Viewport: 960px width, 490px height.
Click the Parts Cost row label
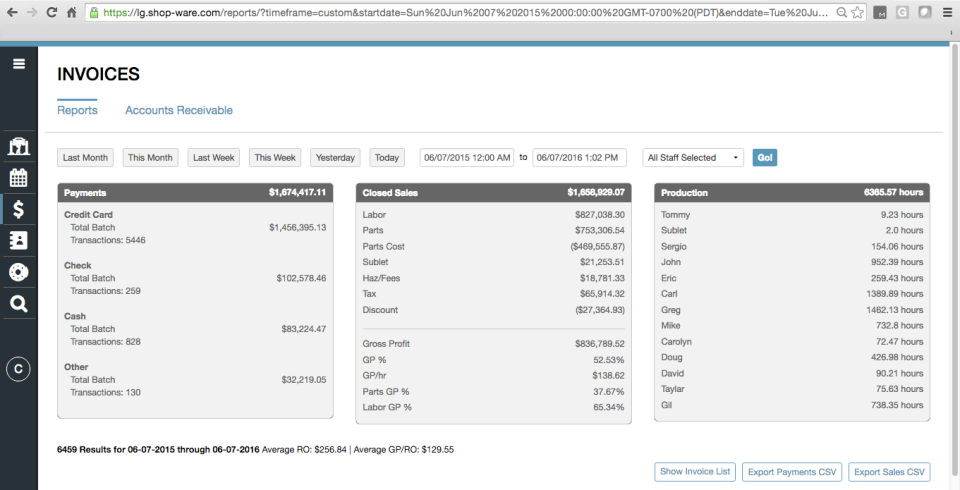pos(383,246)
